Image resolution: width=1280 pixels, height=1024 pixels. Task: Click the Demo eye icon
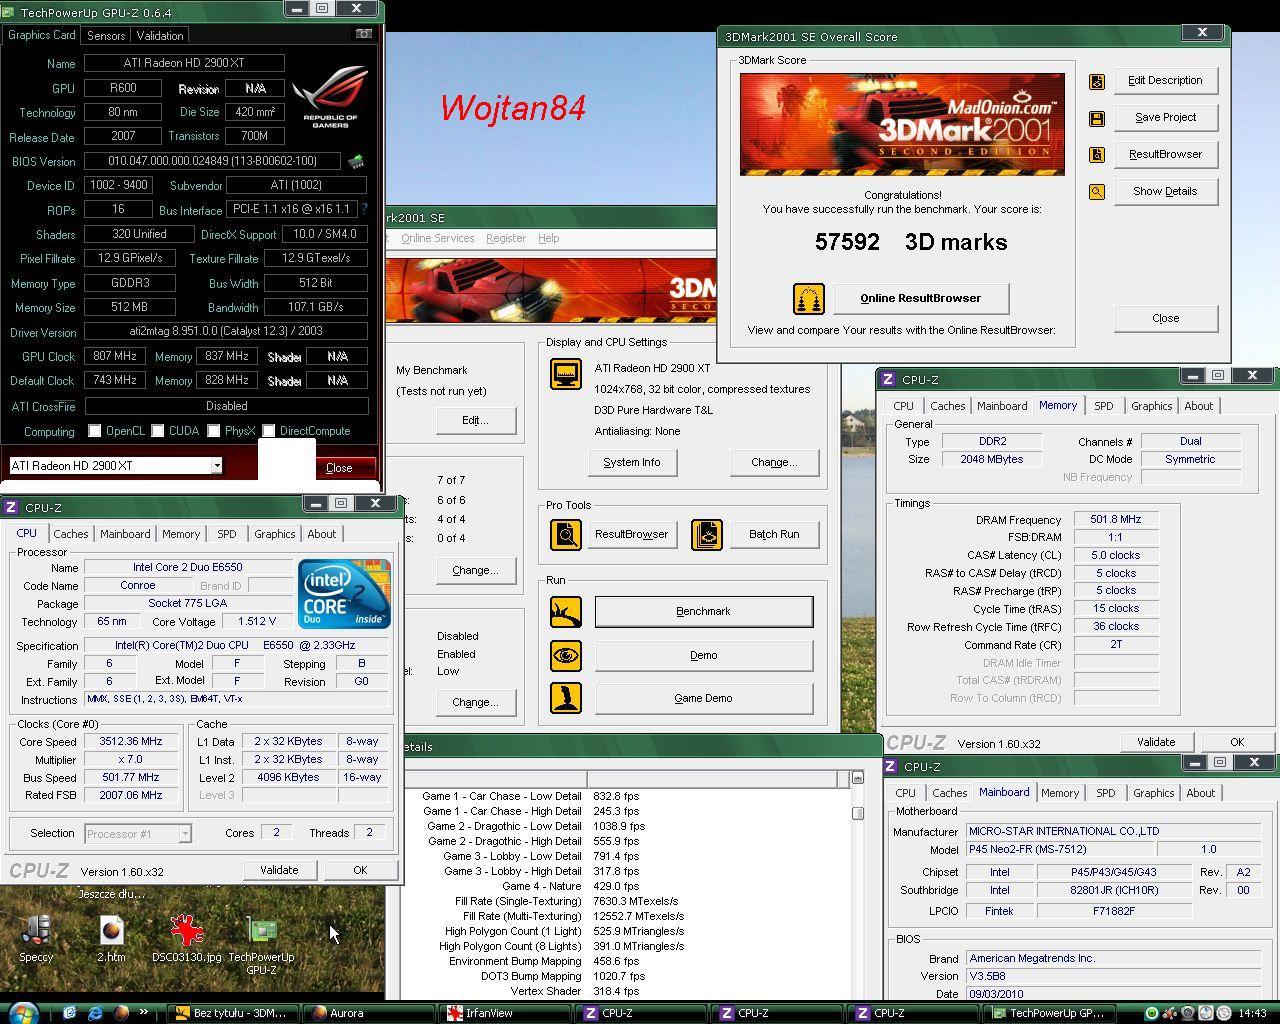[566, 655]
